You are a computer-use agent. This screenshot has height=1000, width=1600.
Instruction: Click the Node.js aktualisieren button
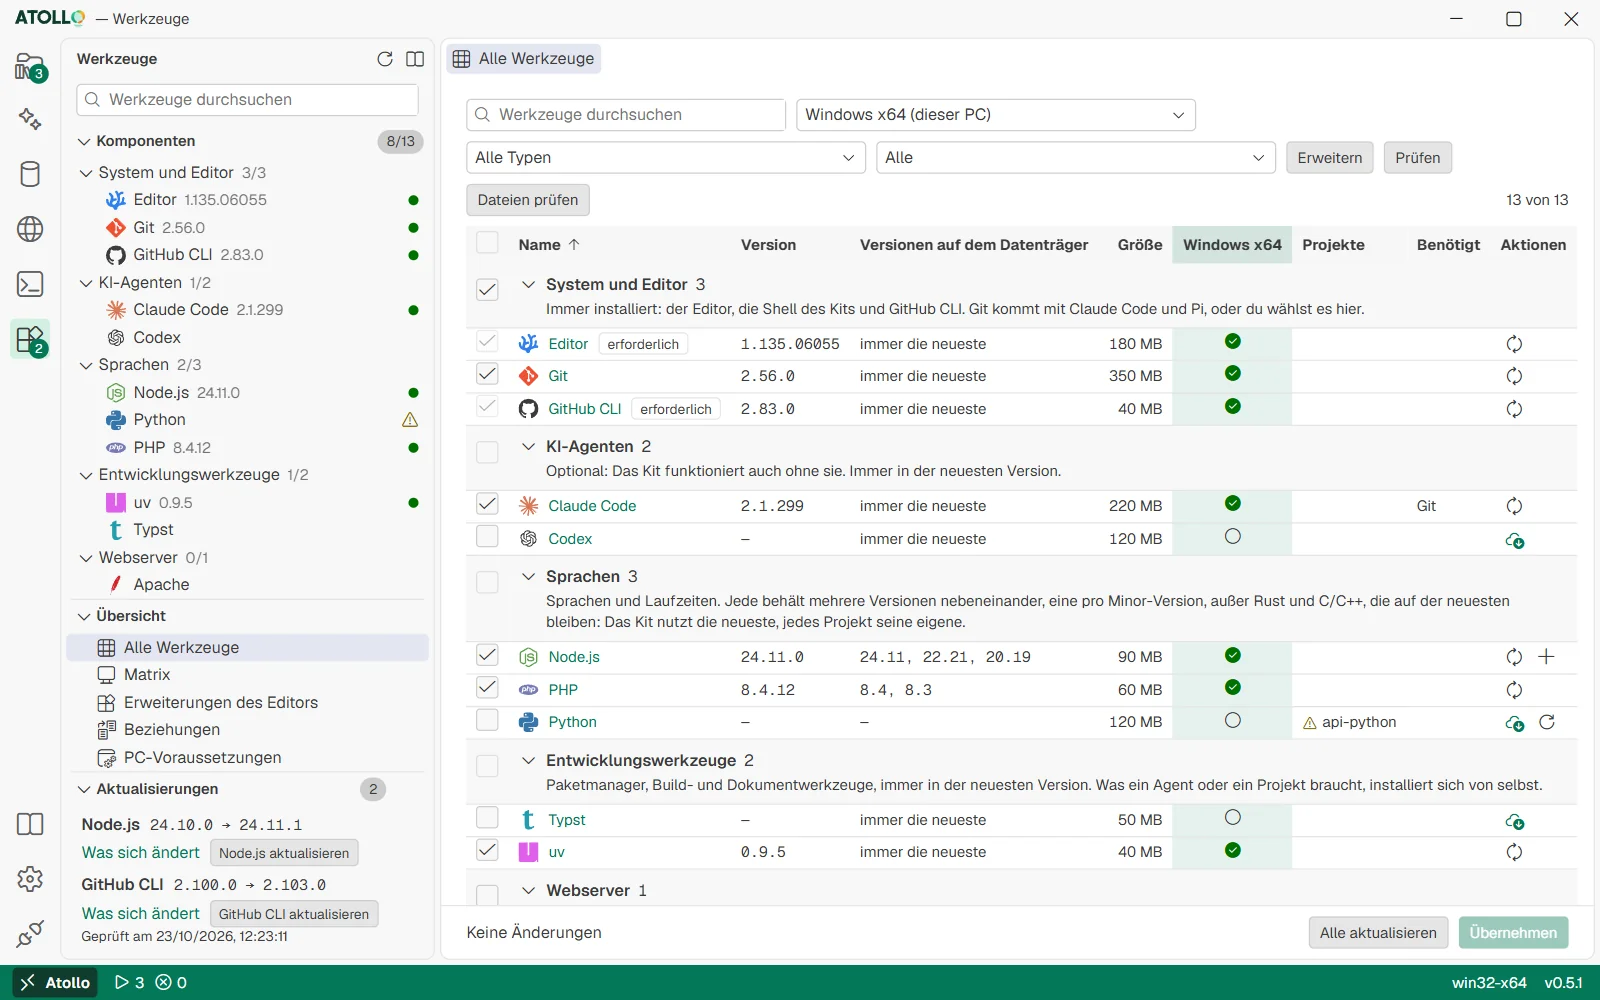click(284, 853)
